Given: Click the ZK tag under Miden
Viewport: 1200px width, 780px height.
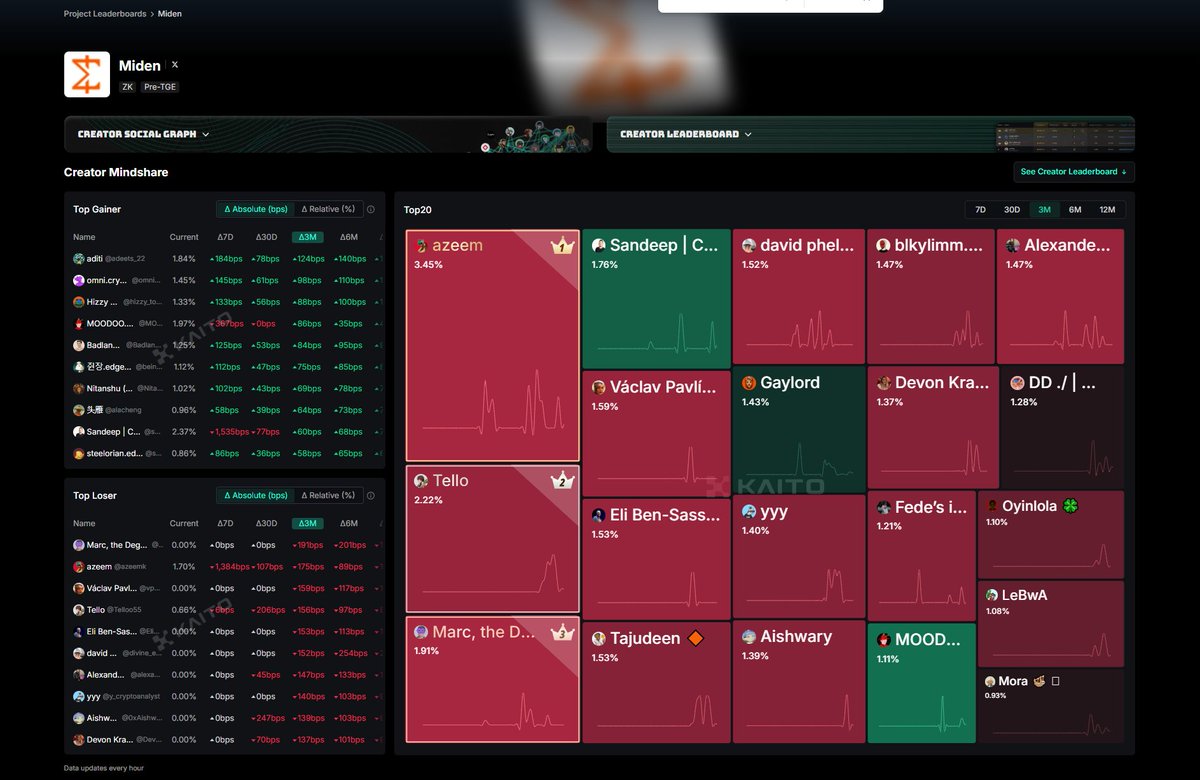Looking at the screenshot, I should coord(127,87).
